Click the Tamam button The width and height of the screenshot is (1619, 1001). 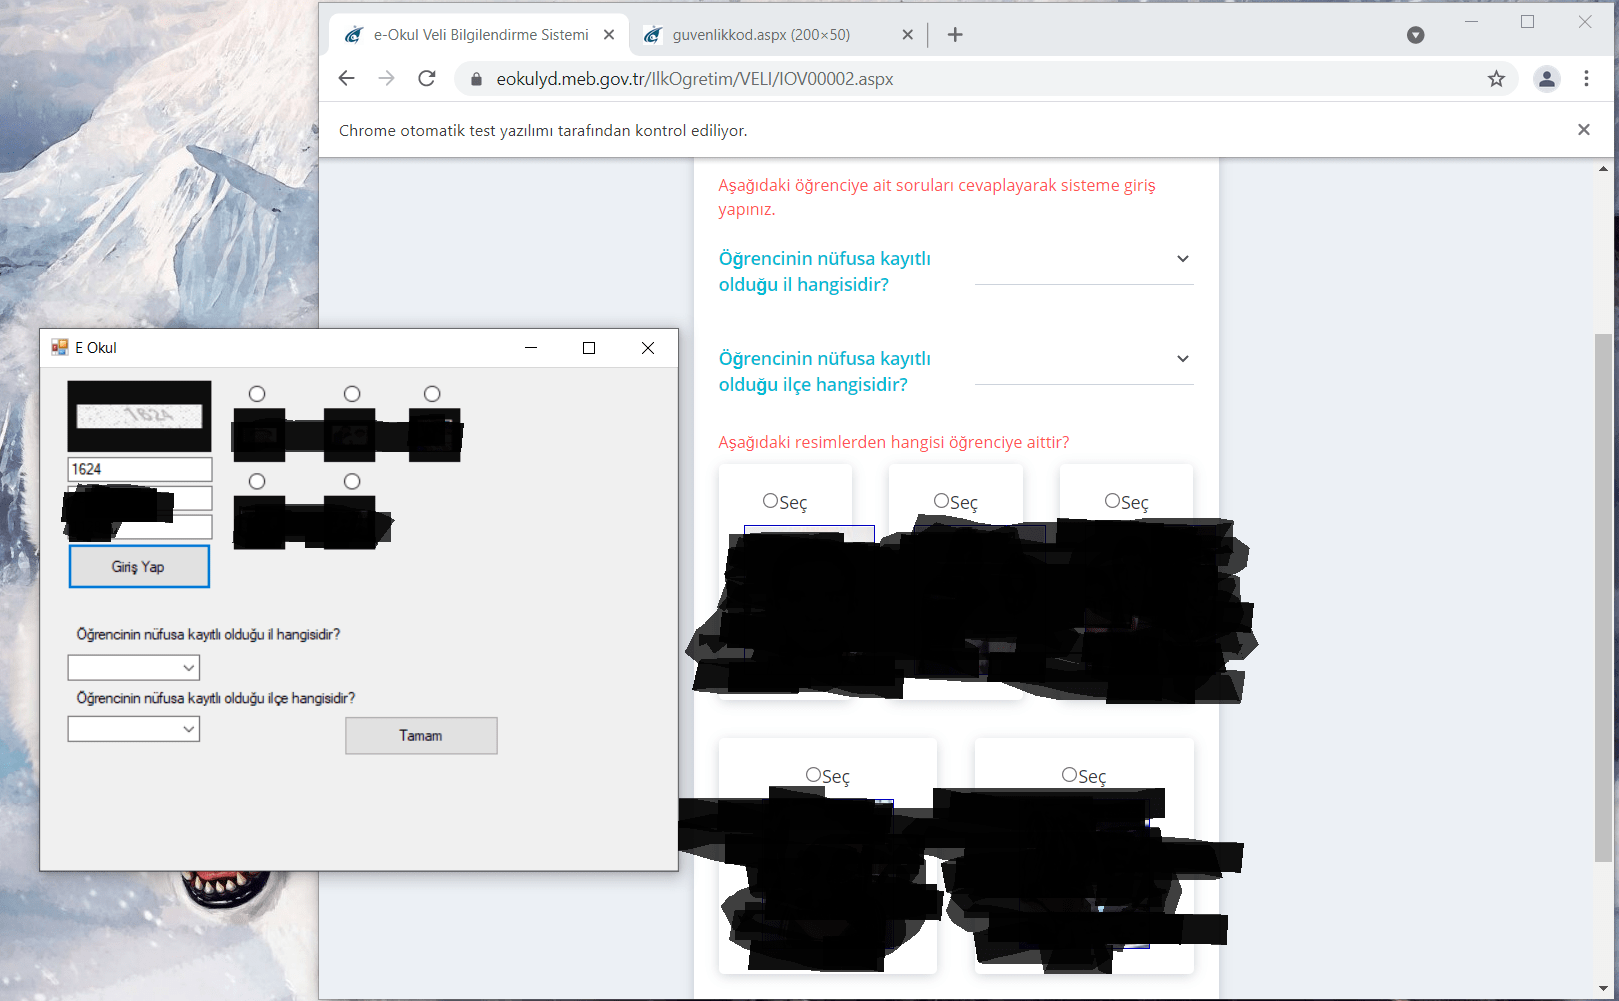tap(421, 735)
